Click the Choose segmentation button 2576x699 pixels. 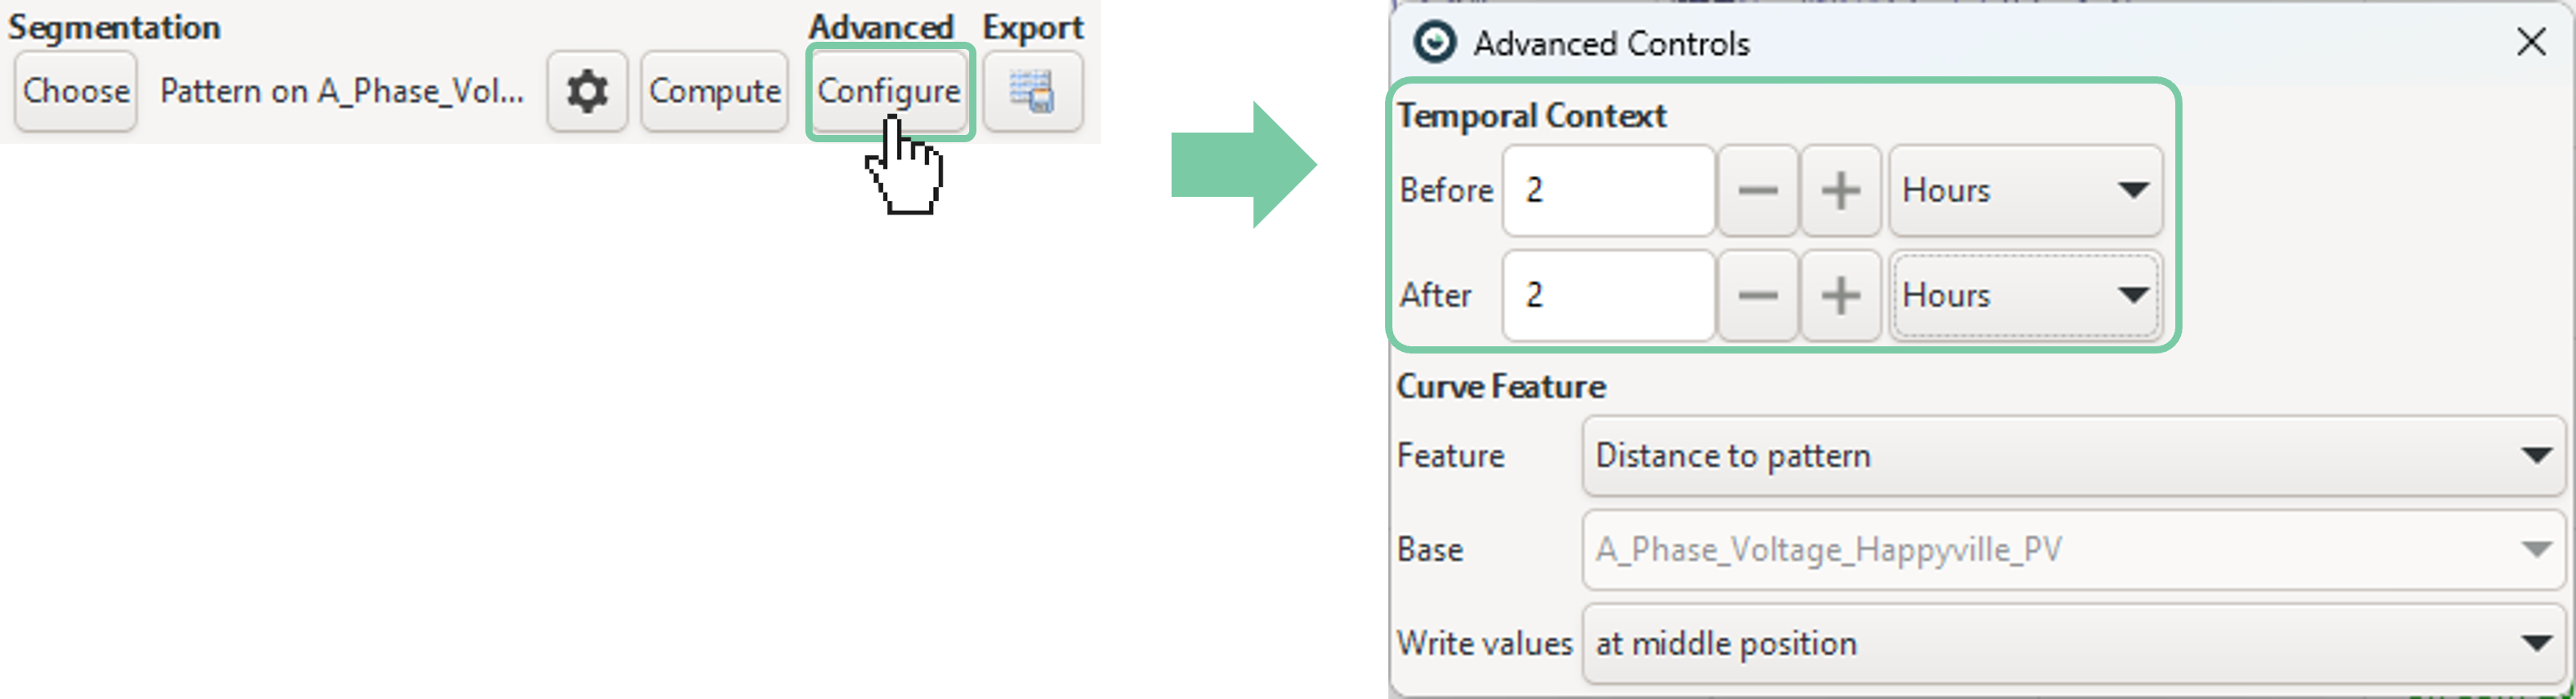(76, 92)
